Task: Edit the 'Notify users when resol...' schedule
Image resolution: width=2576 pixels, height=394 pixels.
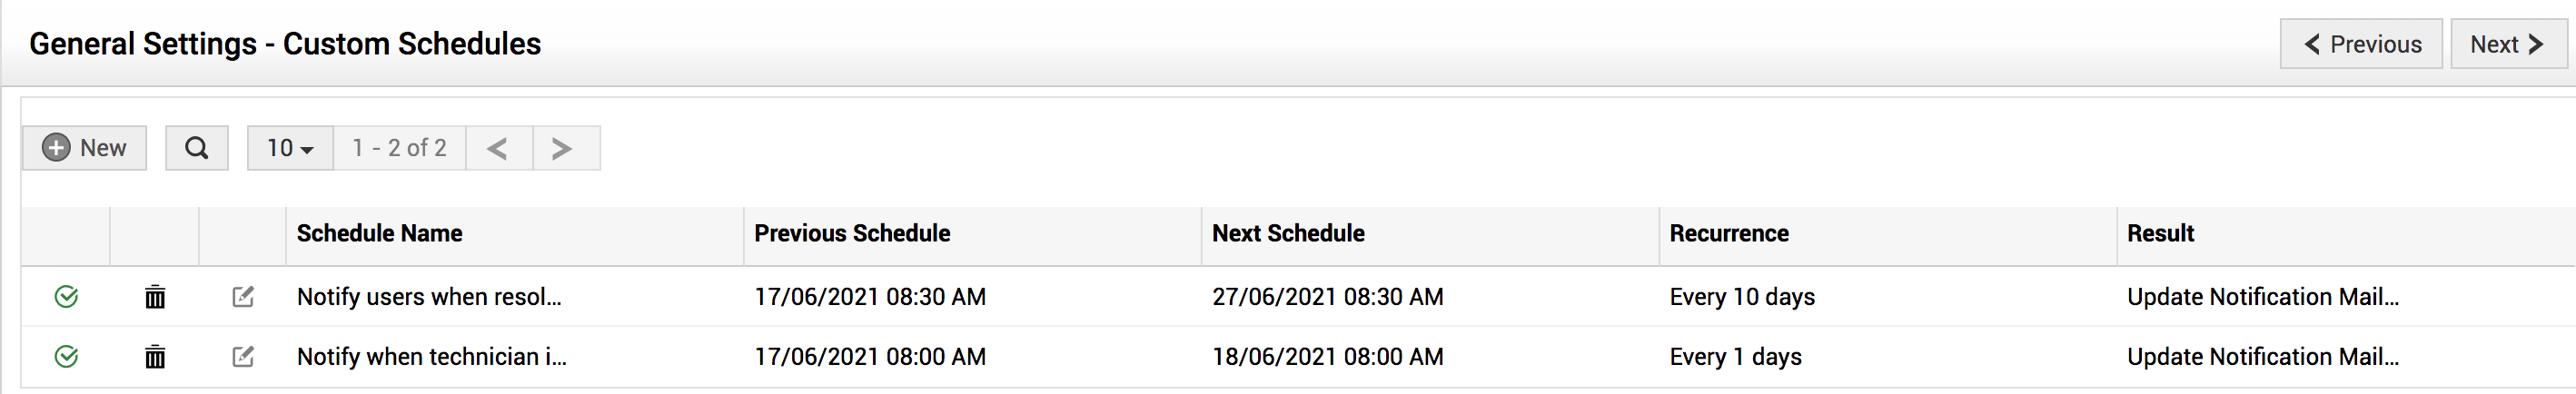Action: click(x=243, y=297)
